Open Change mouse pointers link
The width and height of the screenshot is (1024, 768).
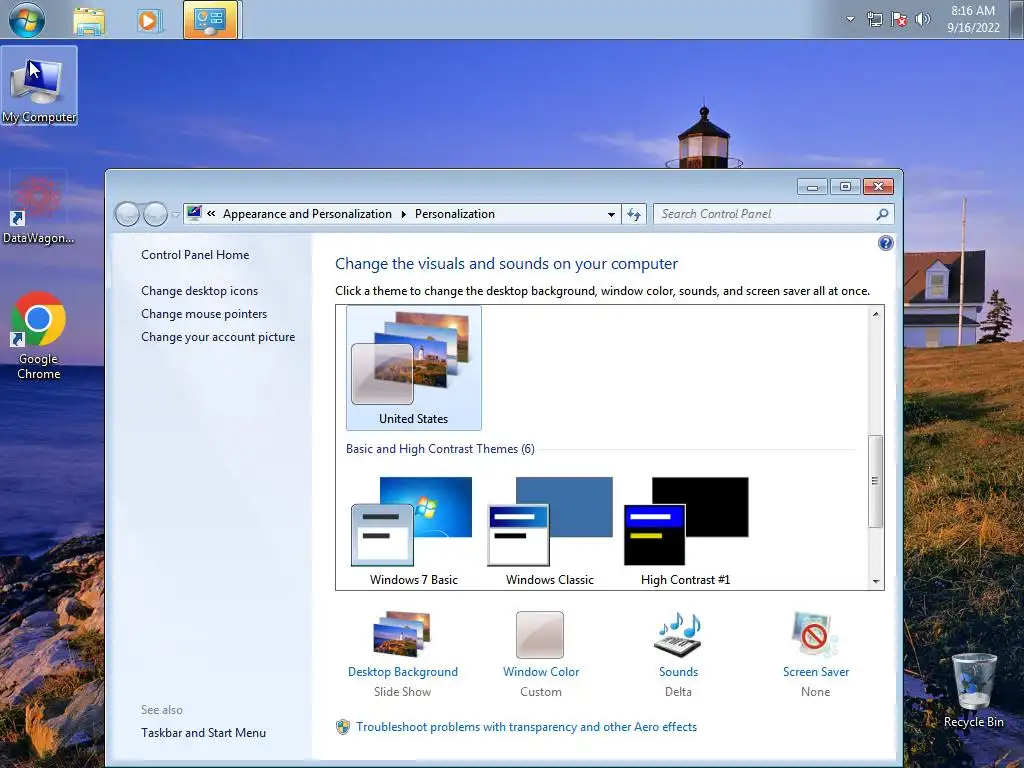204,313
